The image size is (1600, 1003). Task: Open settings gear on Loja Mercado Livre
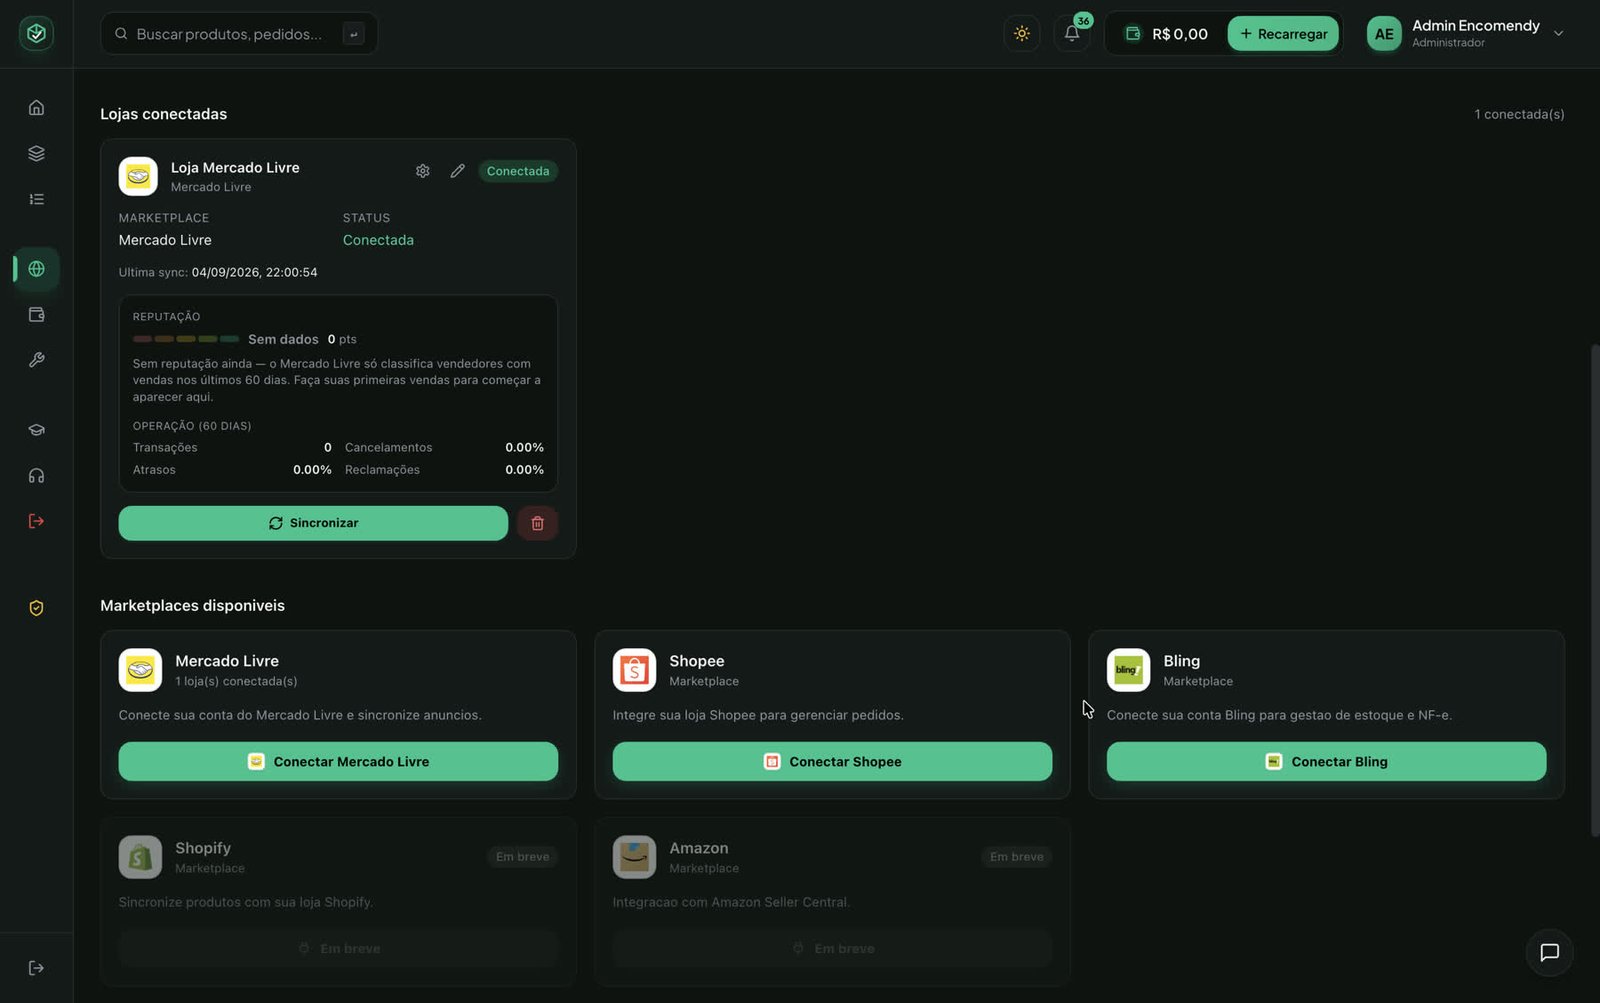(423, 171)
